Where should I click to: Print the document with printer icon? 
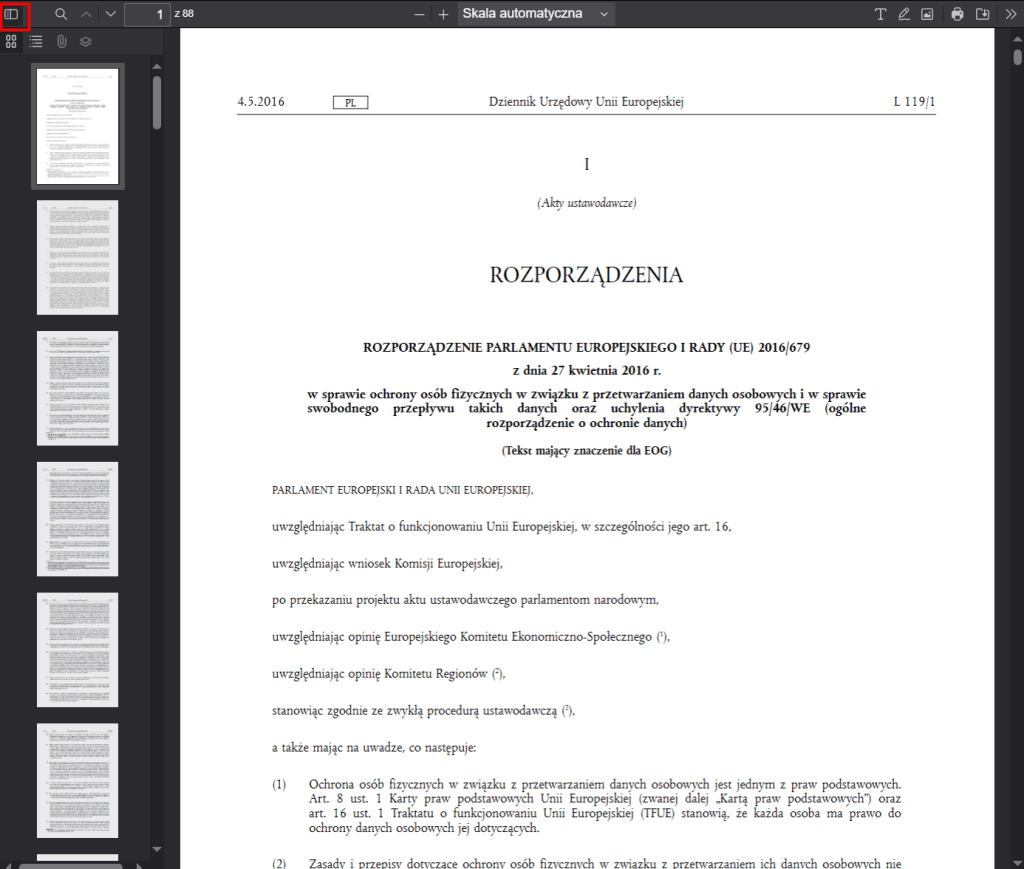(957, 14)
